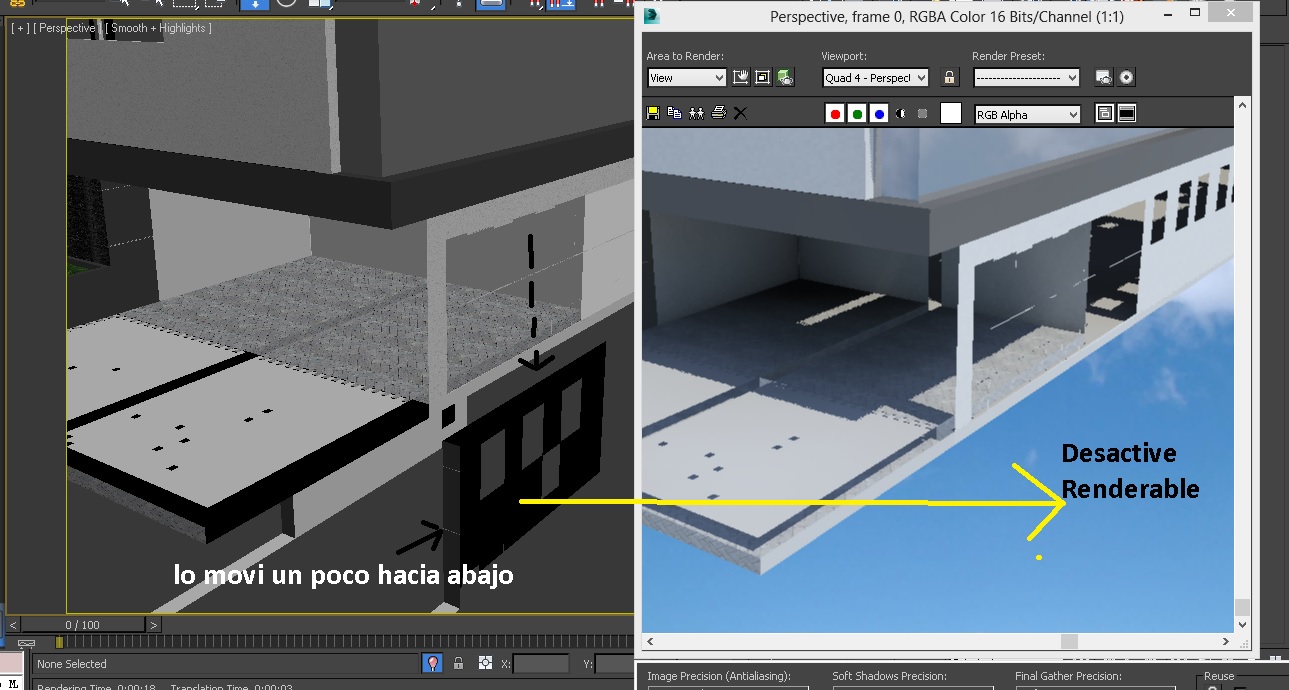Toggle Absolute/Offset transform mode icon
Image resolution: width=1289 pixels, height=690 pixels.
[x=485, y=663]
